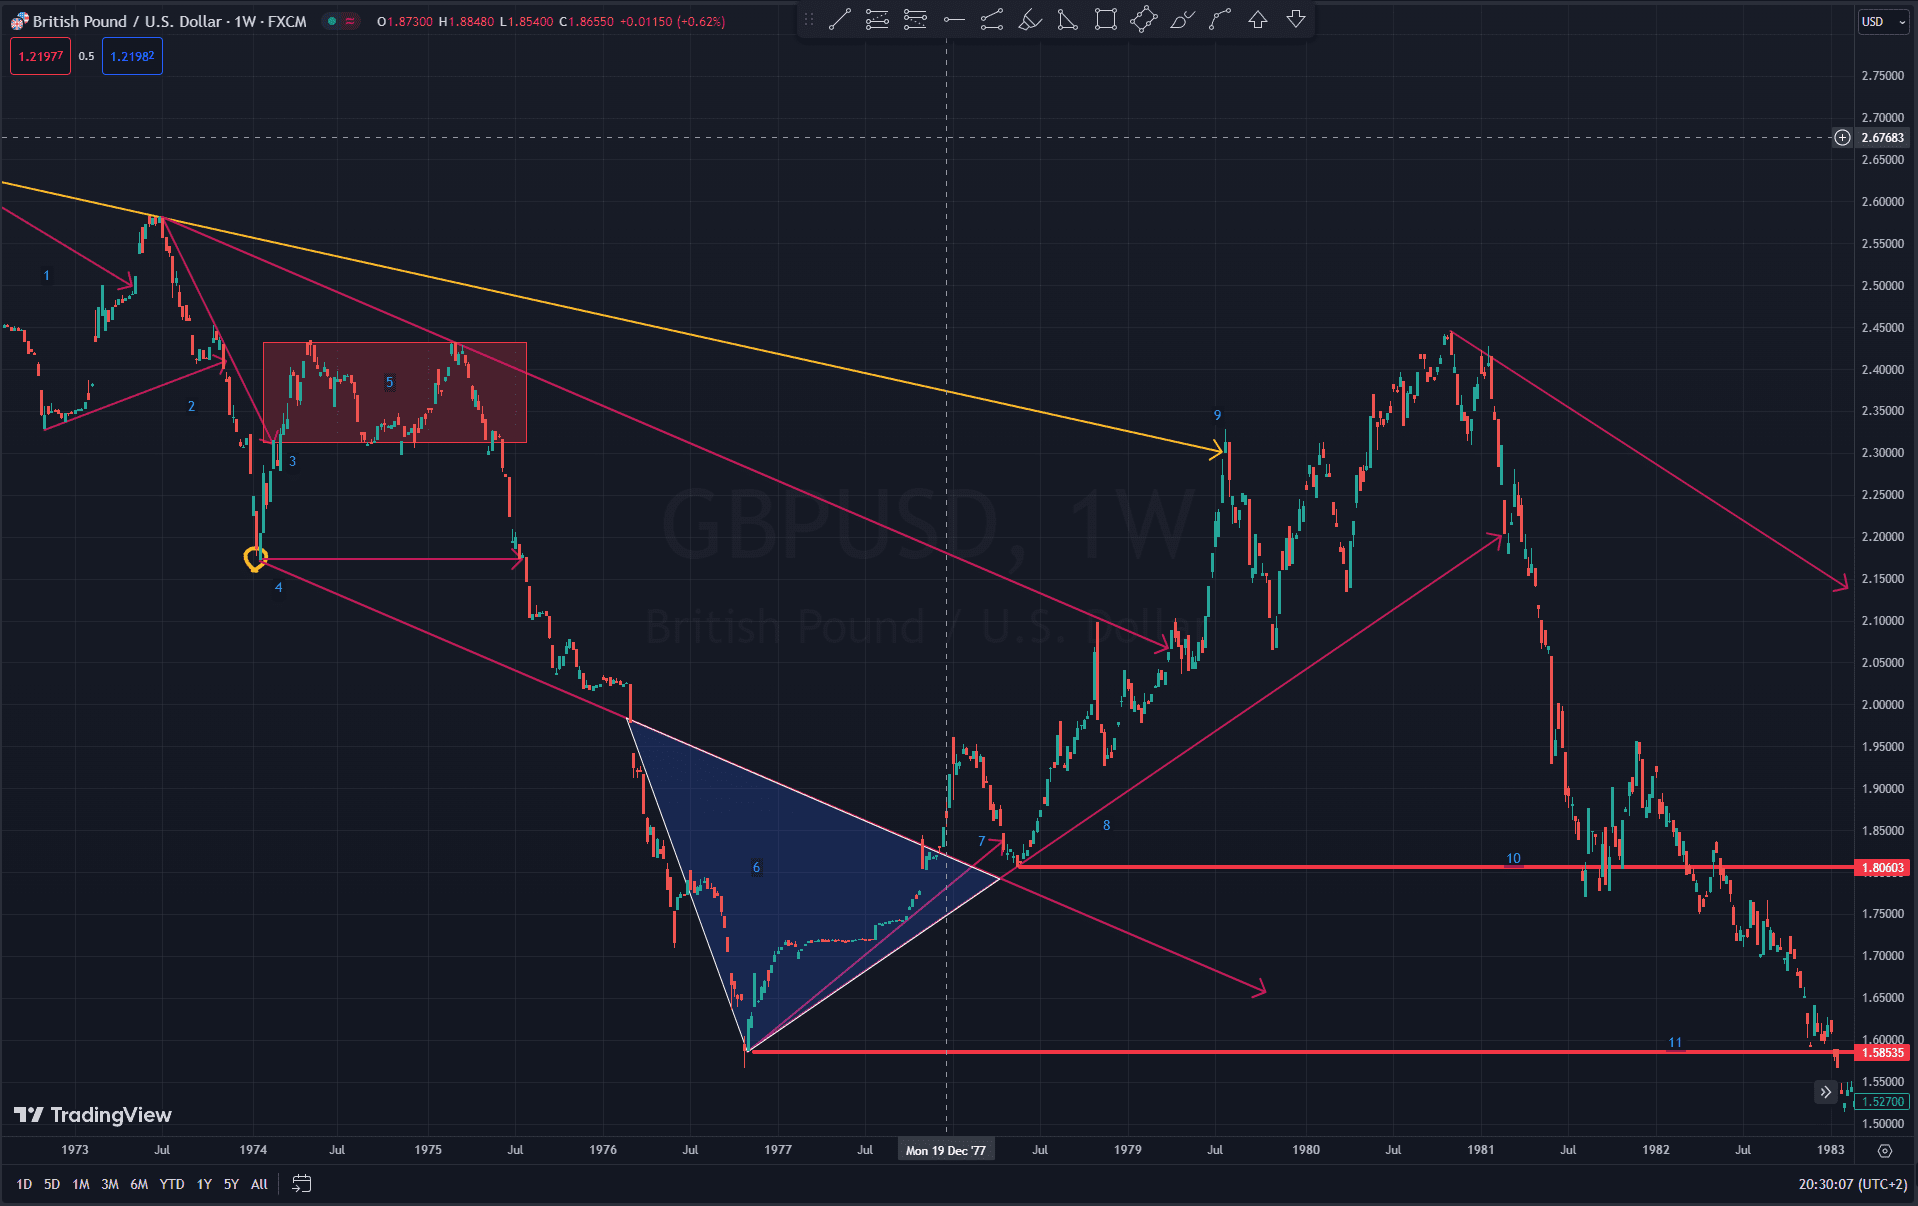Click the high value H1.88480
Image resolution: width=1918 pixels, height=1206 pixels.
click(x=466, y=21)
